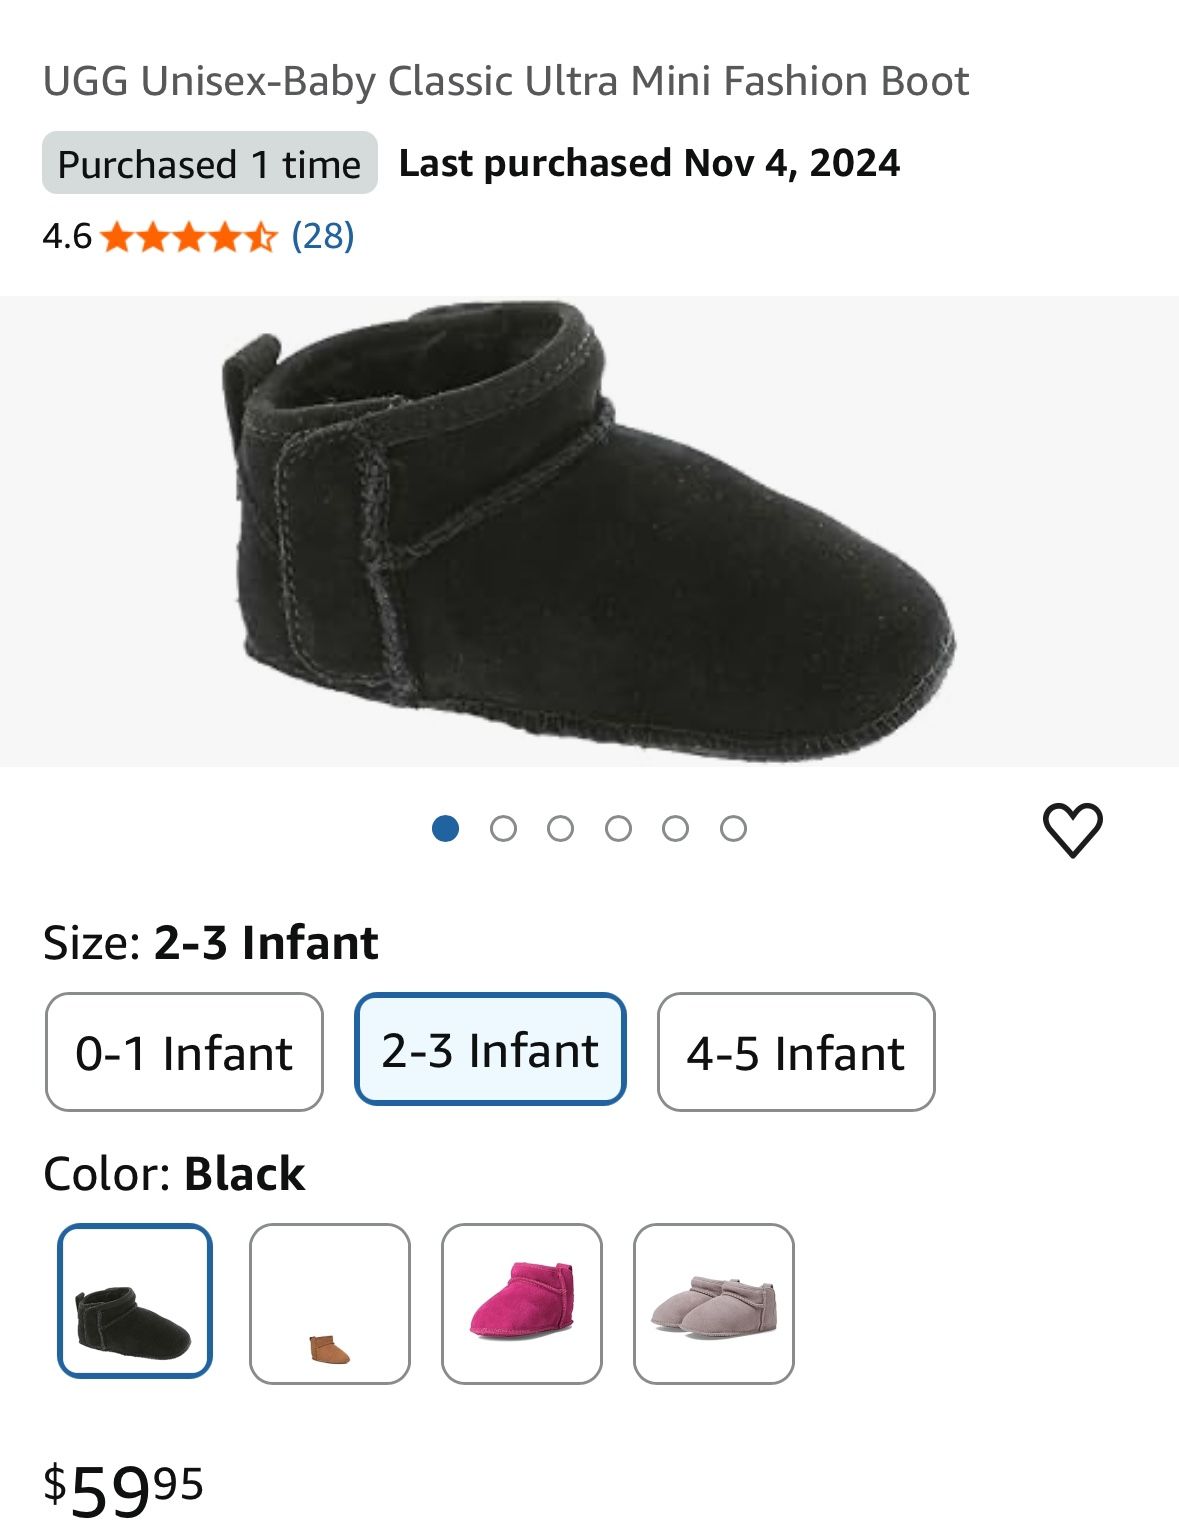
Task: Choose the 2-3 Infant size option
Action: coord(490,1049)
